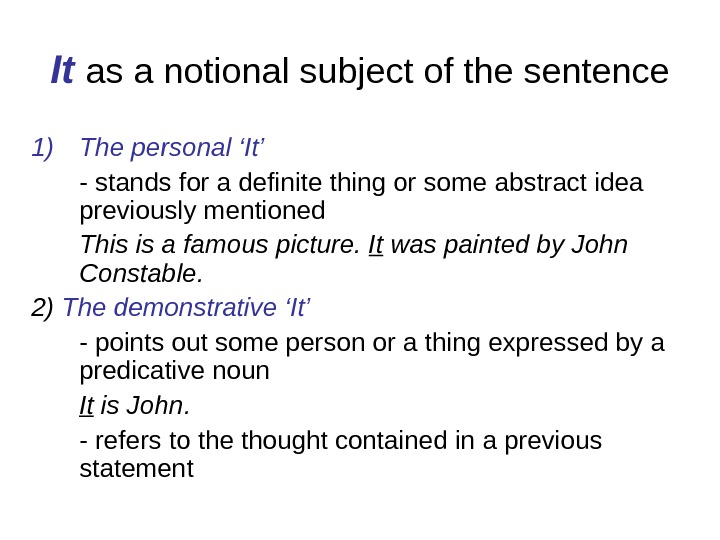Click the line starting 'refers to the thought'
Image resolution: width=720 pixels, height=540 pixels.
coord(340,440)
